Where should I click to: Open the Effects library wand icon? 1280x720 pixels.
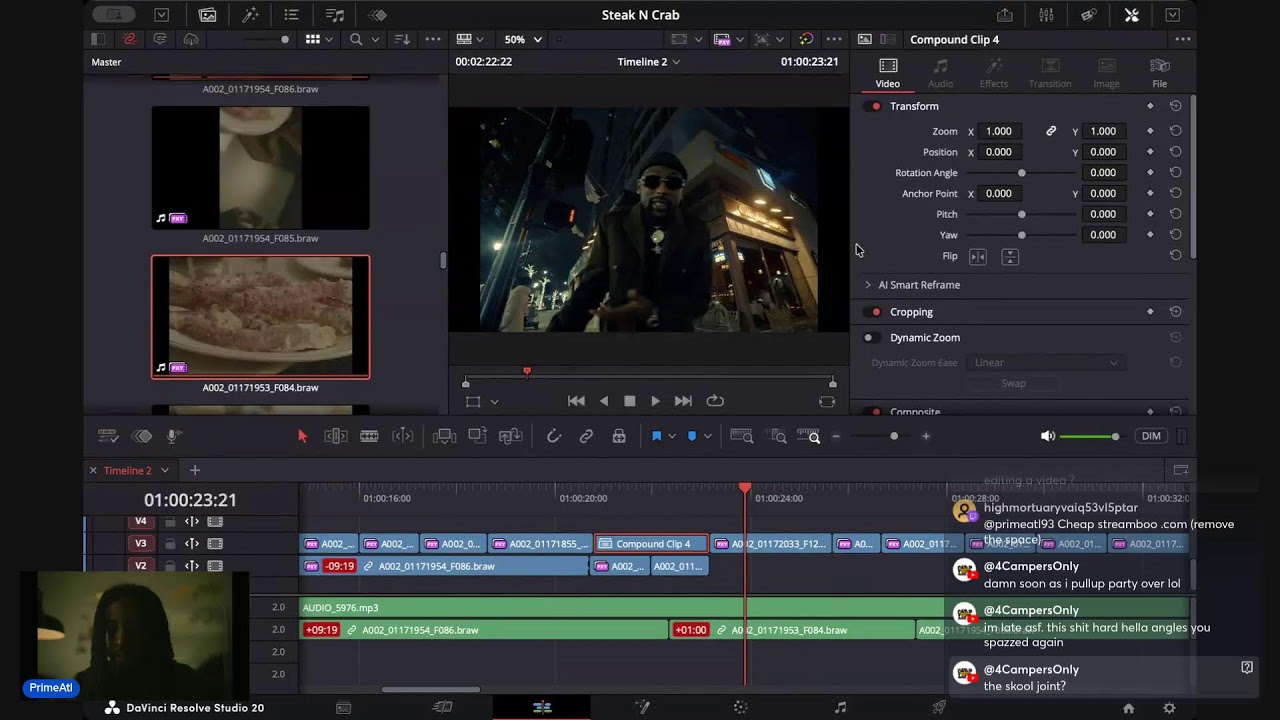249,15
